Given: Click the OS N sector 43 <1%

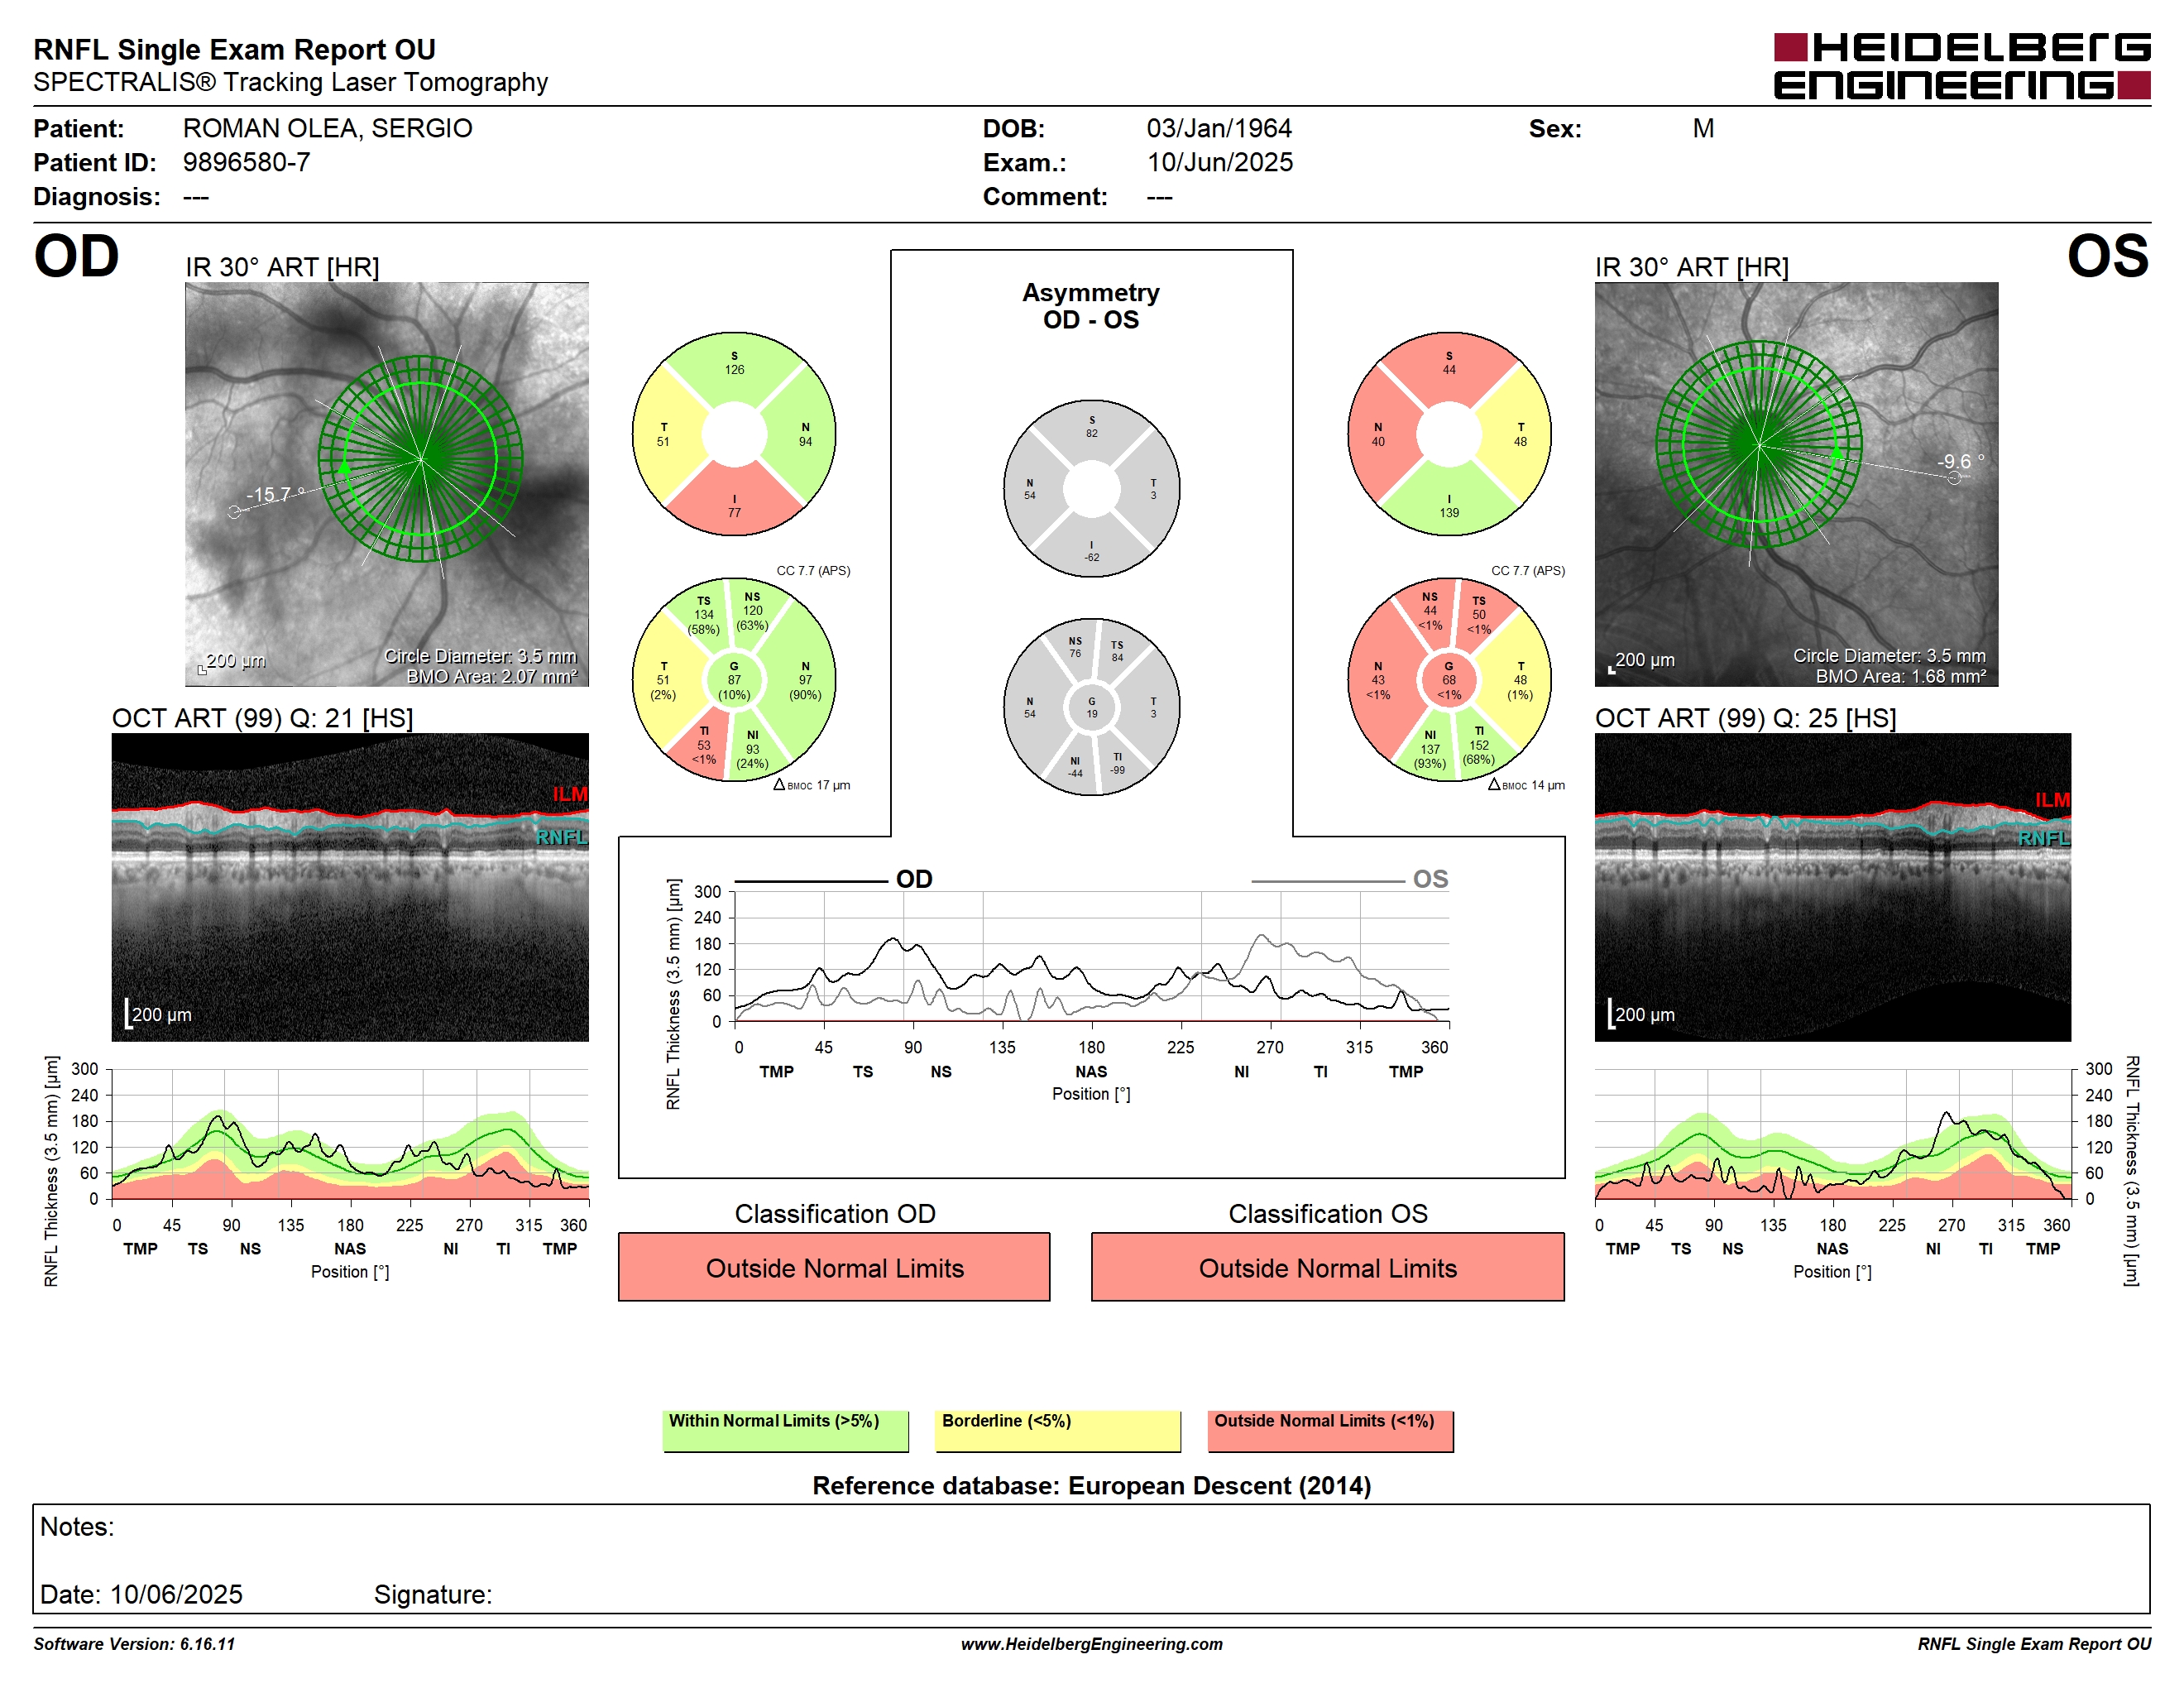Looking at the screenshot, I should [1378, 680].
